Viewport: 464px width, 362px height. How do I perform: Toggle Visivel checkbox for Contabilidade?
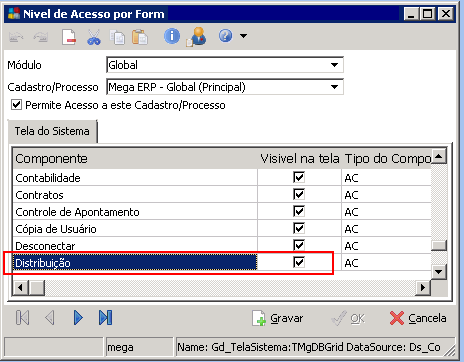299,177
